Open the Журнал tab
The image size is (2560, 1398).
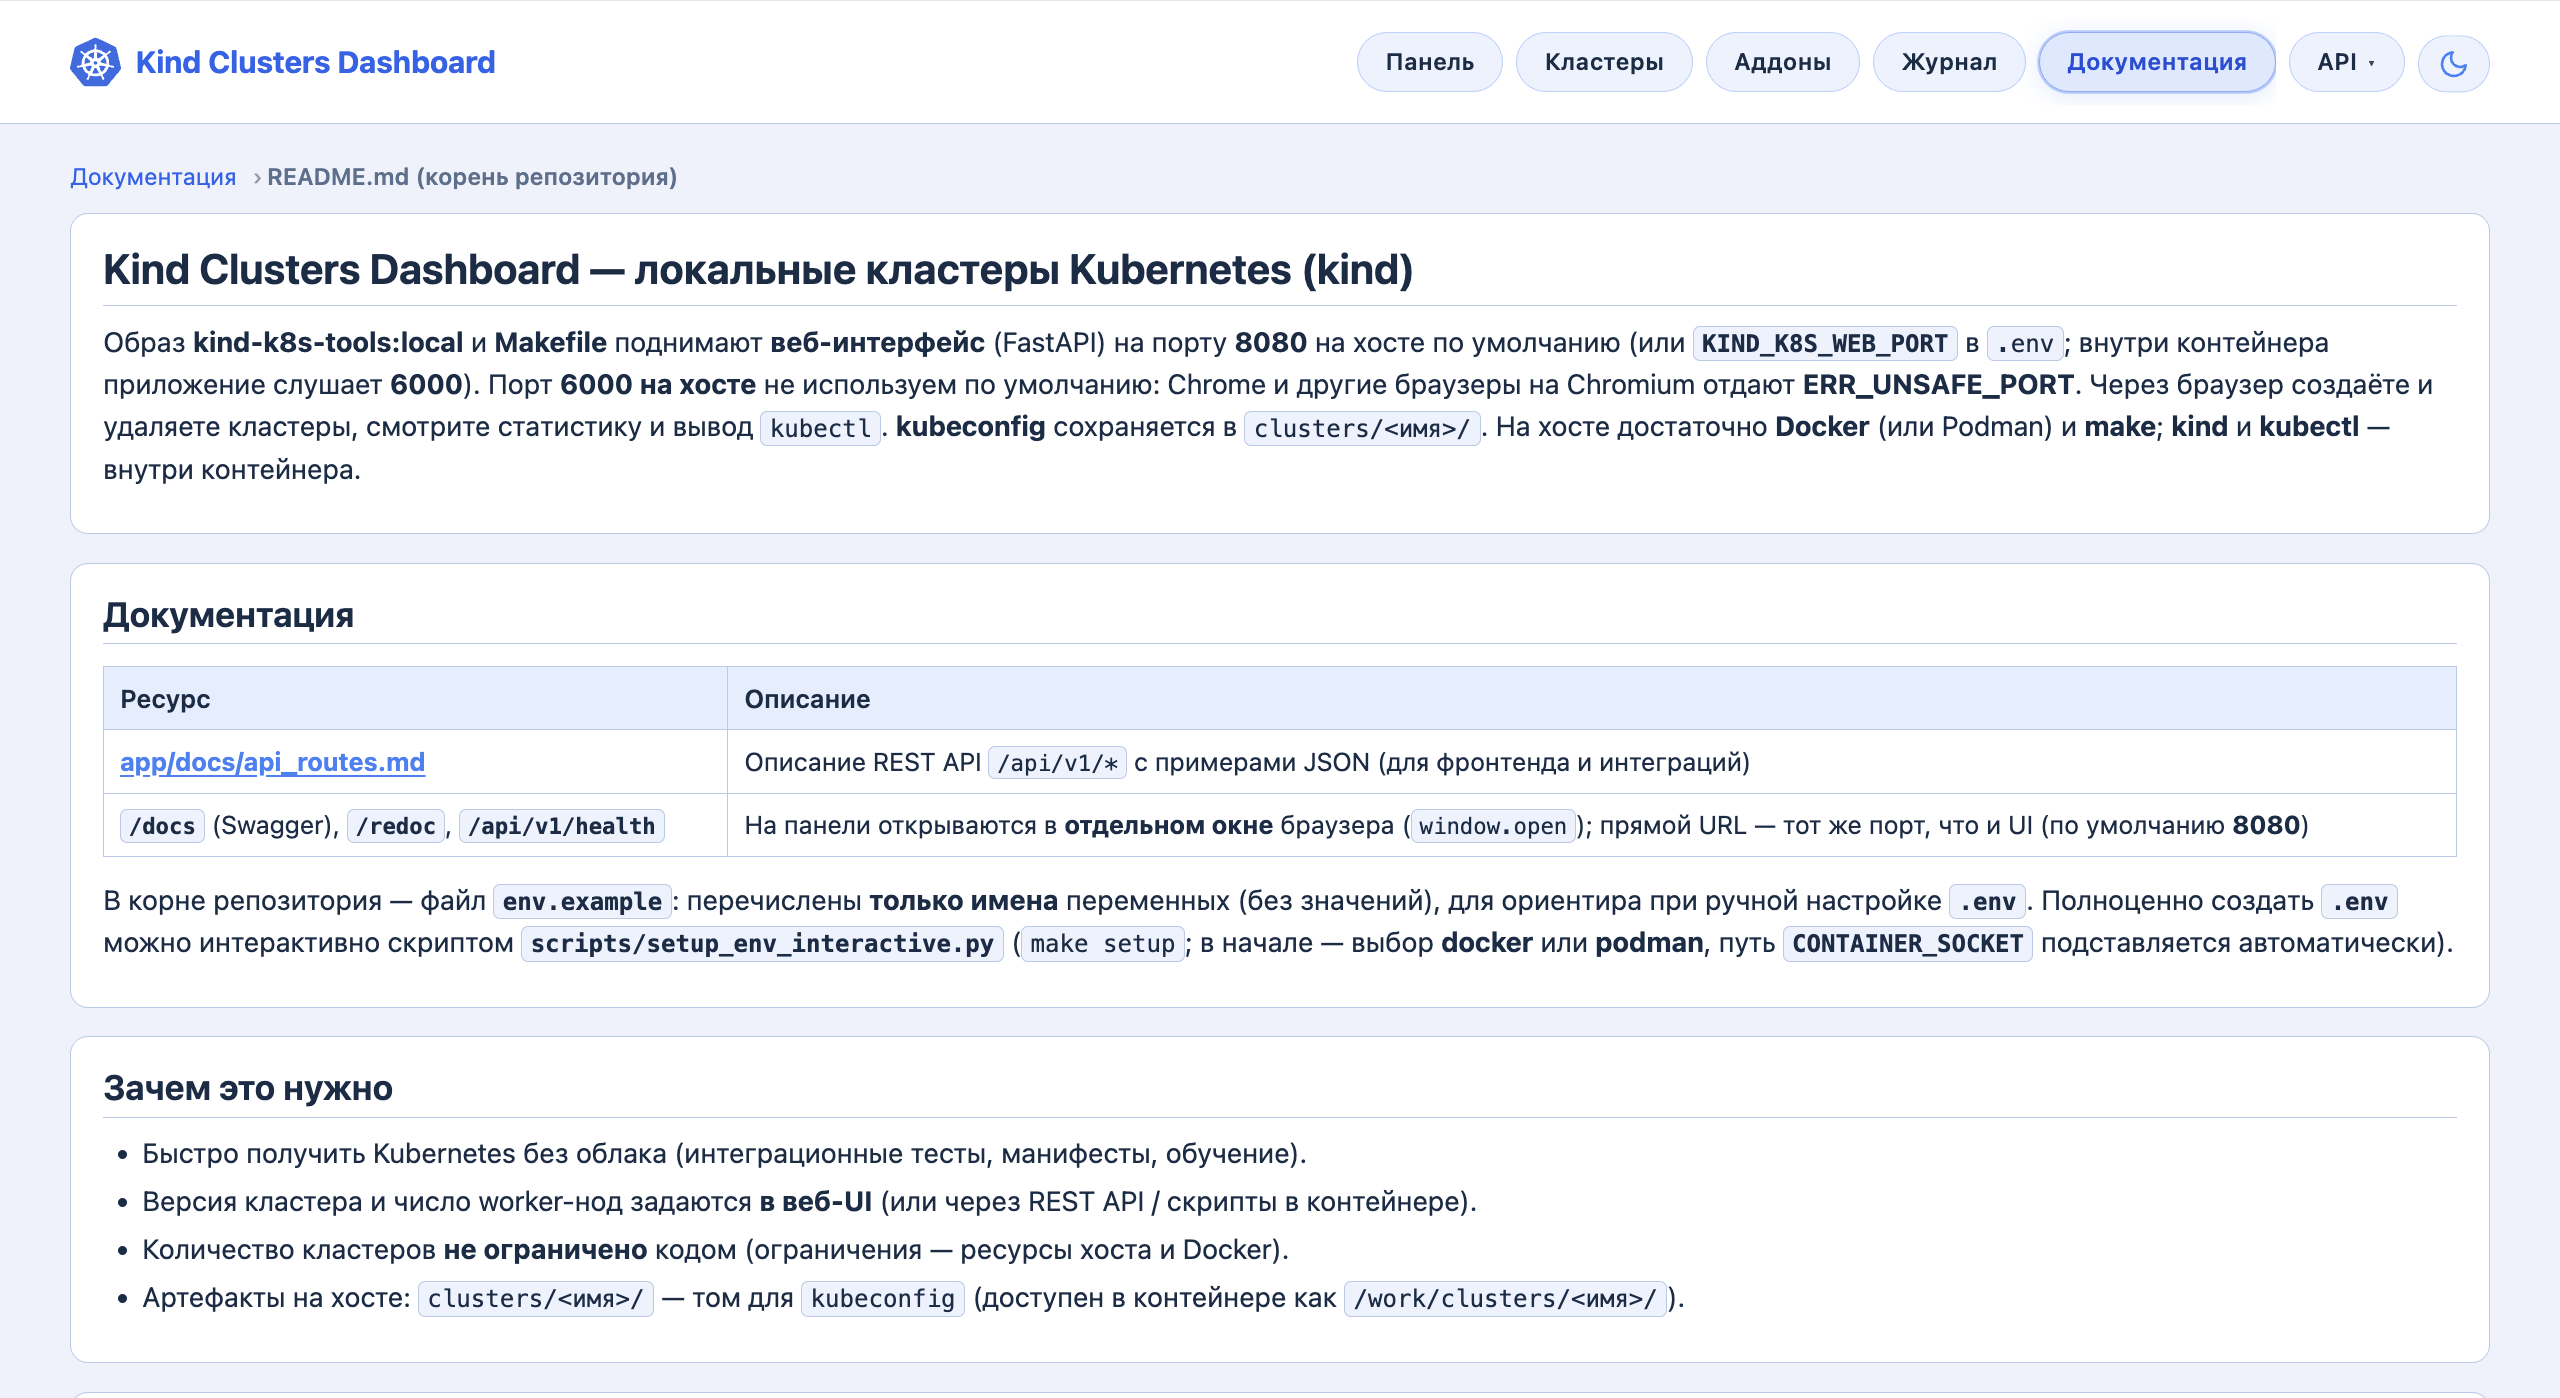coord(1949,62)
